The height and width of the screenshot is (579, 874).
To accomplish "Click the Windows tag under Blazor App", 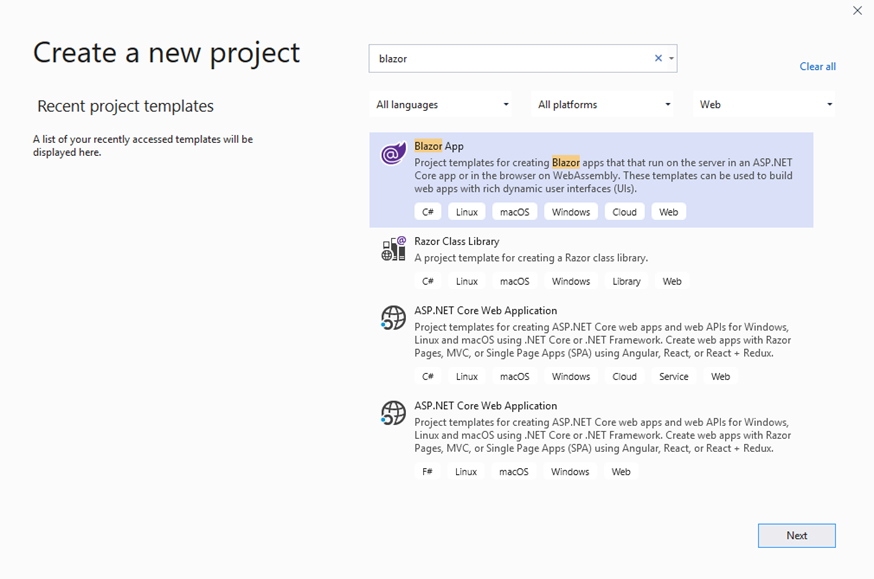I will click(x=571, y=212).
